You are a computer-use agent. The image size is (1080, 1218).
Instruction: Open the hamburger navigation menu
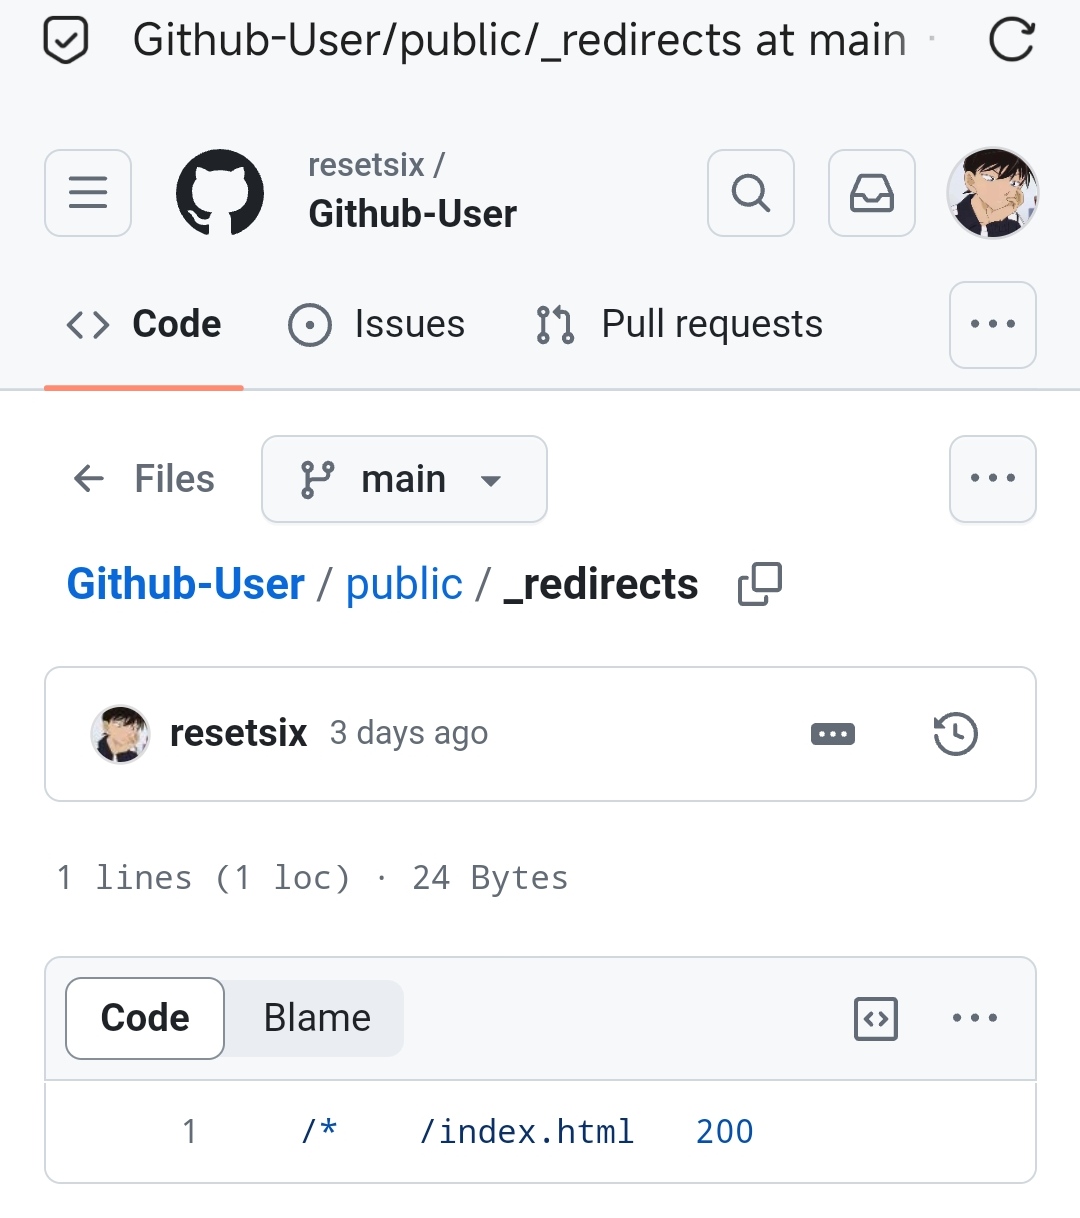88,193
